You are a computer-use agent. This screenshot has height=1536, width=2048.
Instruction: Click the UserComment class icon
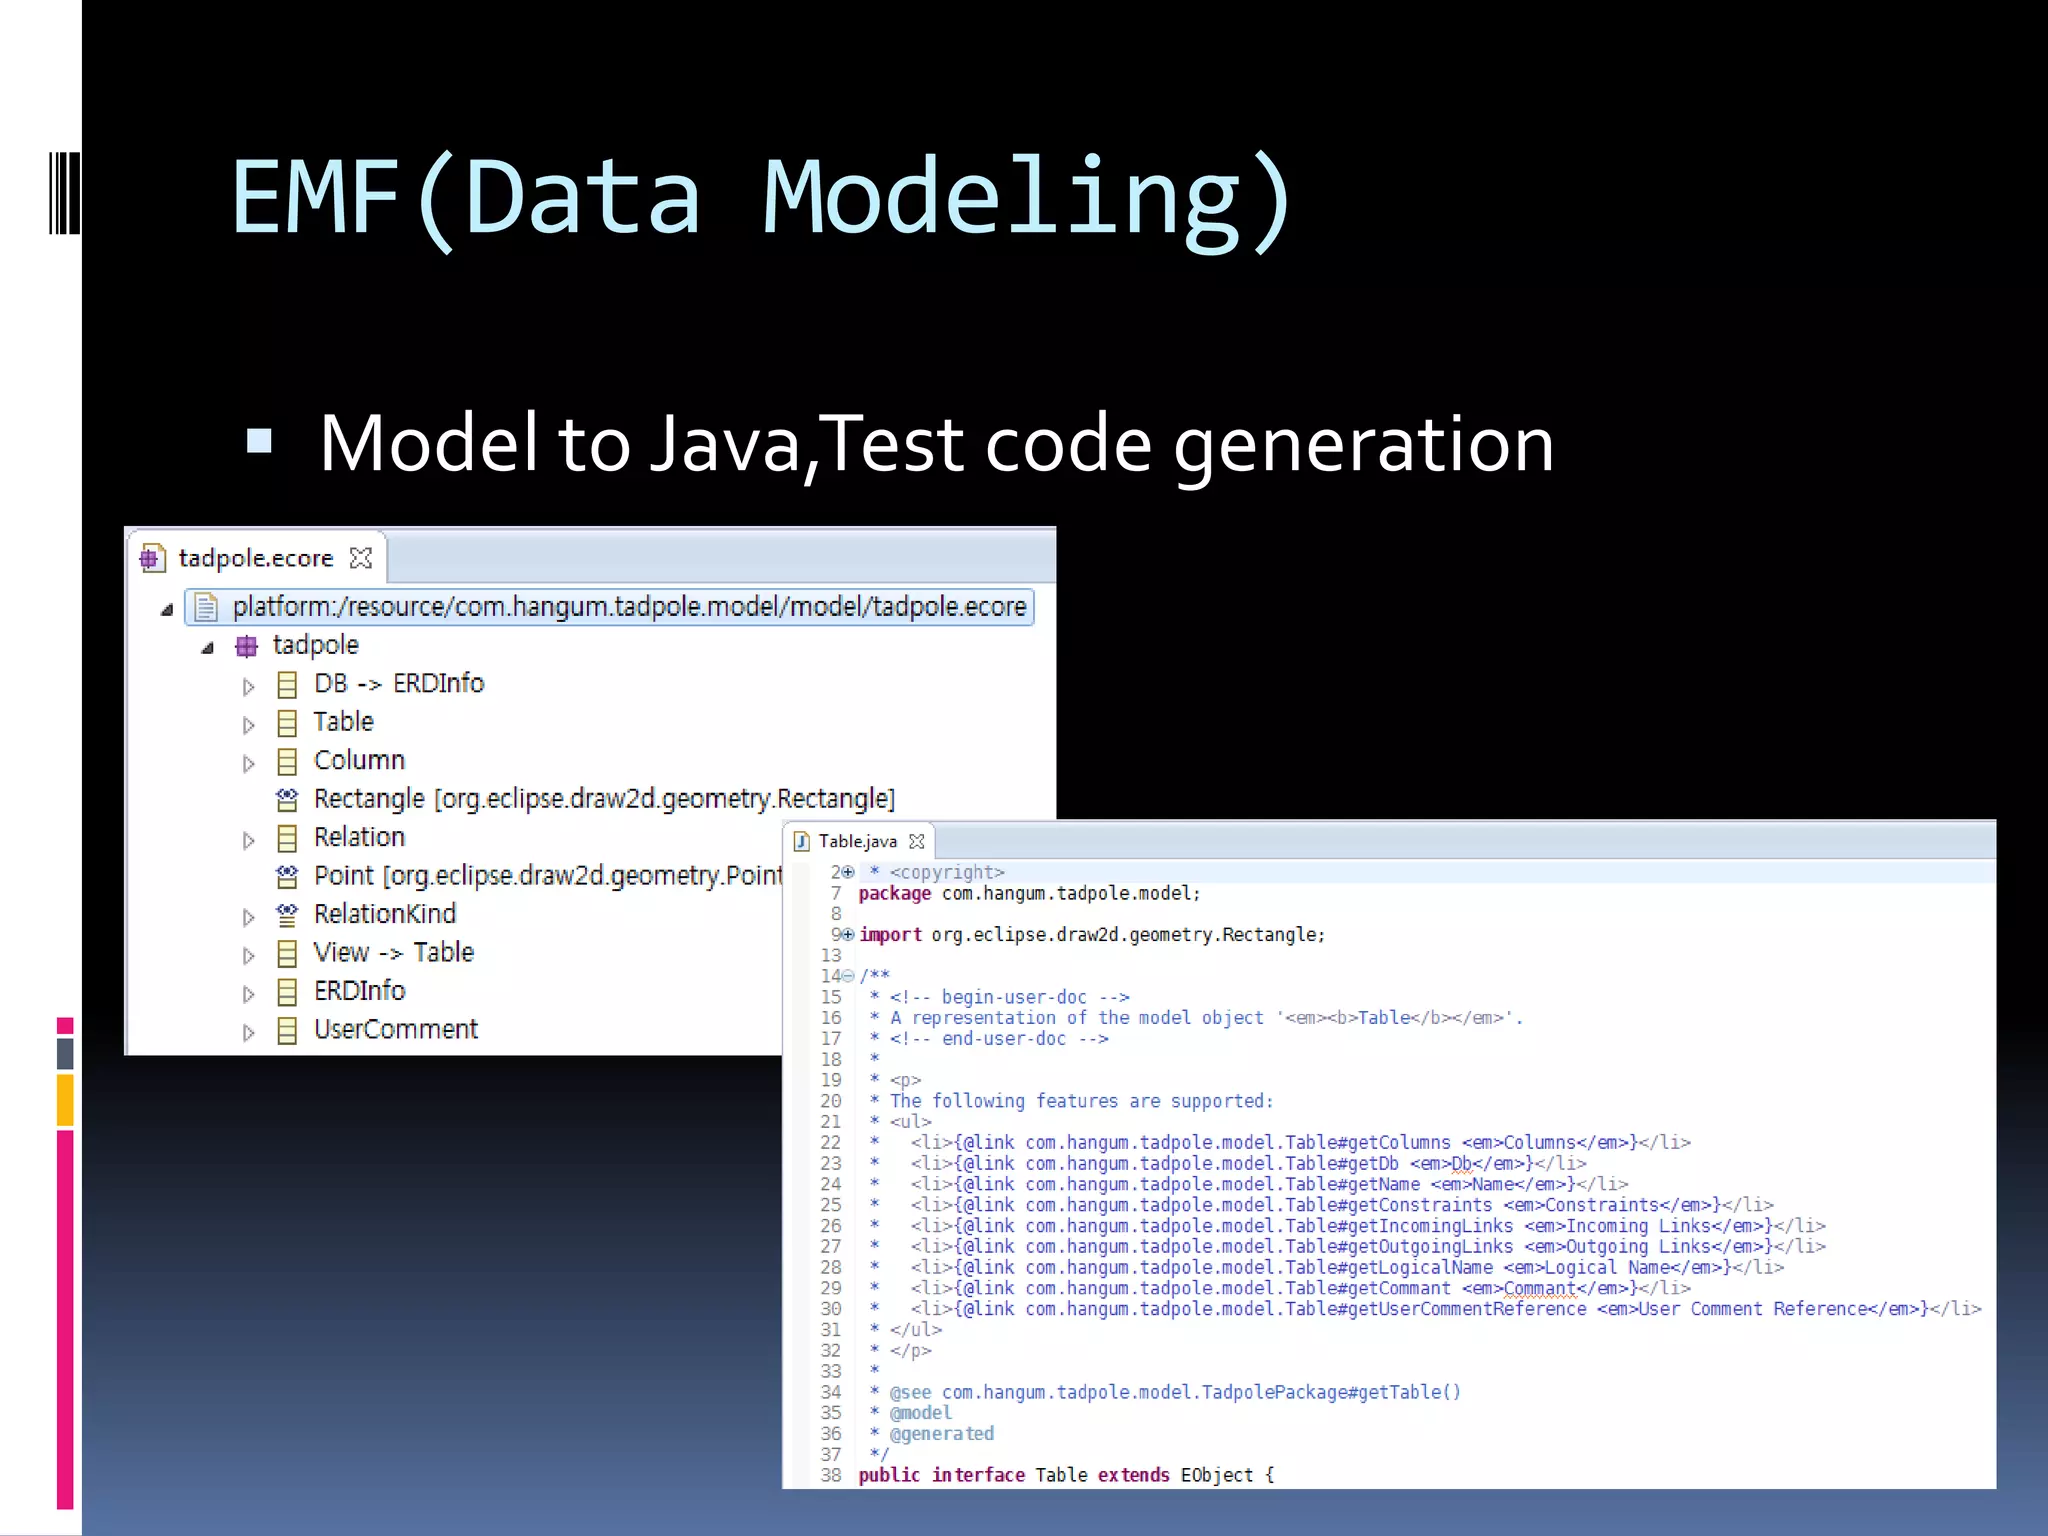point(287,1030)
